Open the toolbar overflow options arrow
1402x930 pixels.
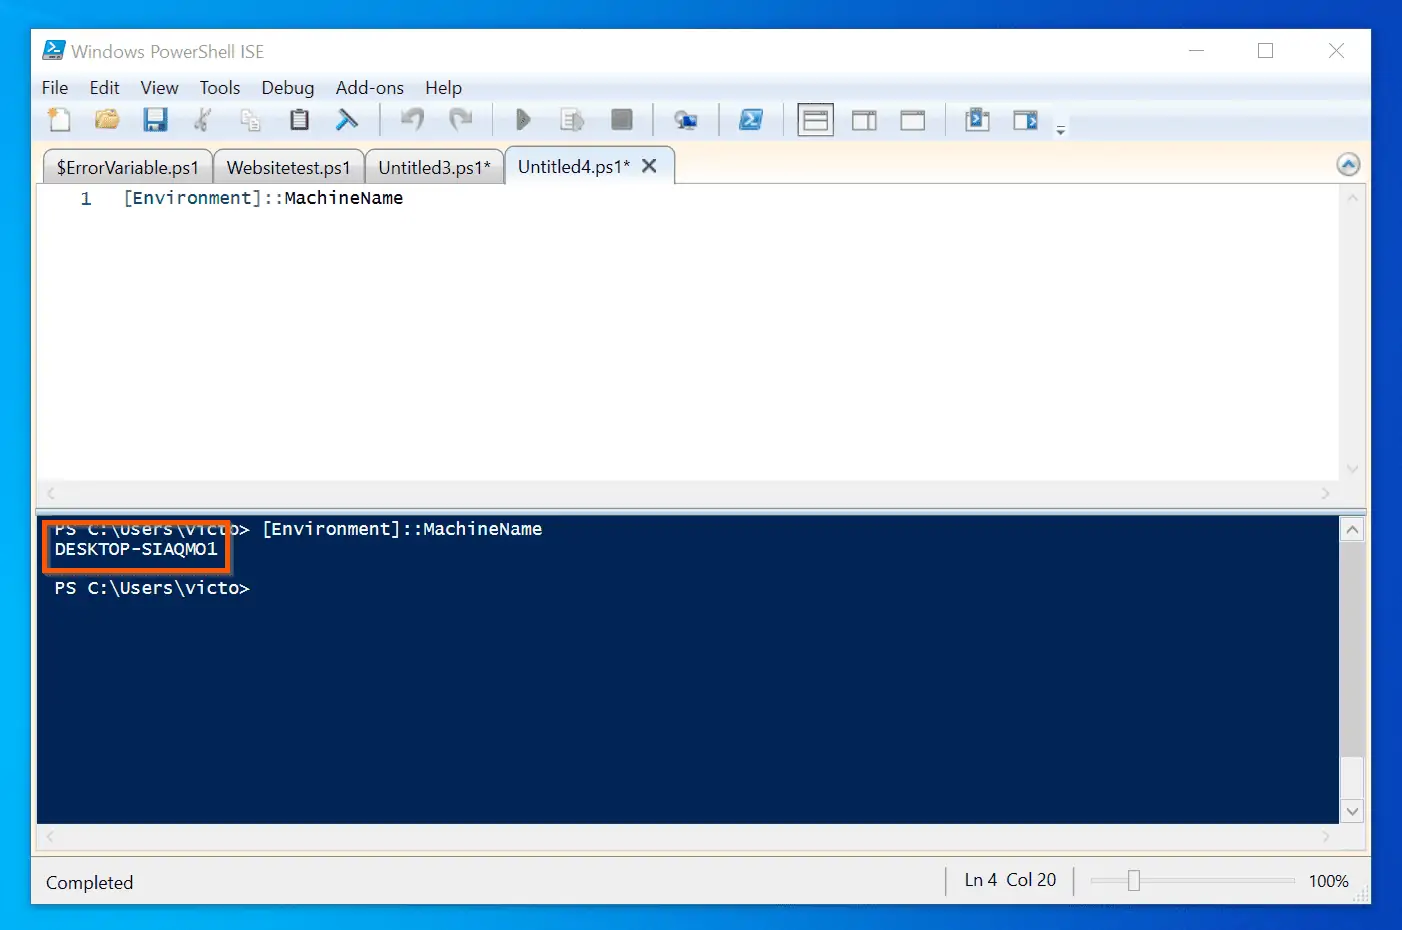(1061, 129)
